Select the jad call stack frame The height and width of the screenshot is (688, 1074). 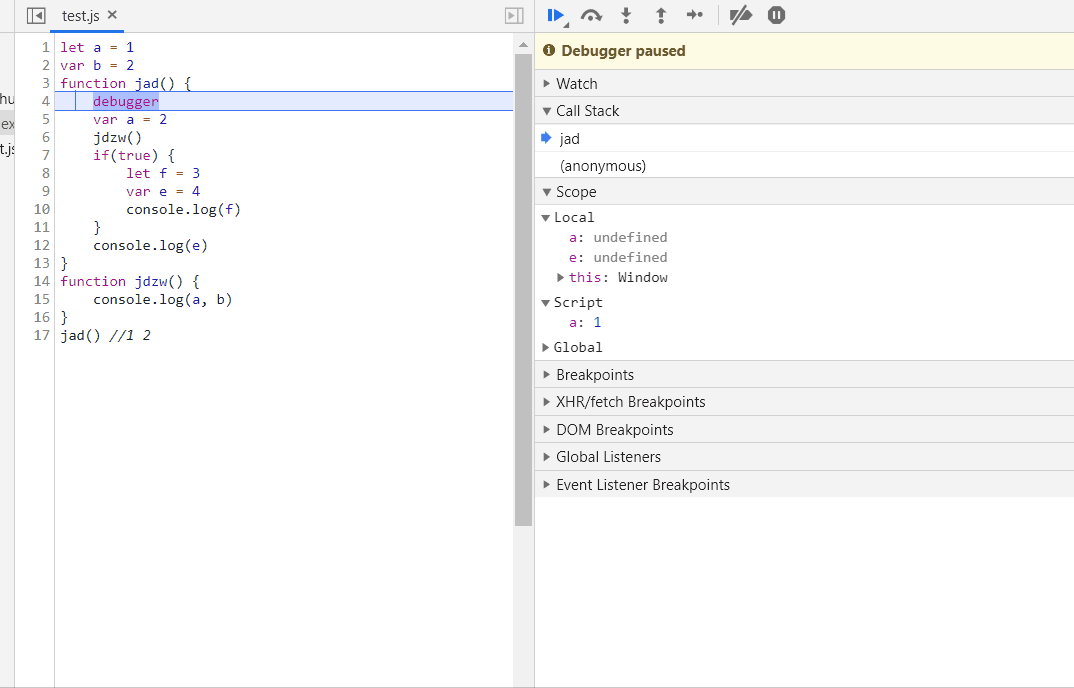pos(804,138)
